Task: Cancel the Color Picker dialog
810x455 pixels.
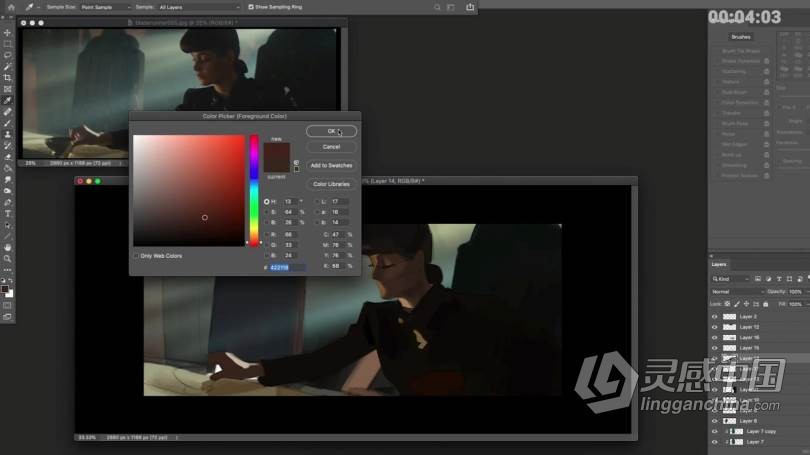Action: (x=331, y=147)
